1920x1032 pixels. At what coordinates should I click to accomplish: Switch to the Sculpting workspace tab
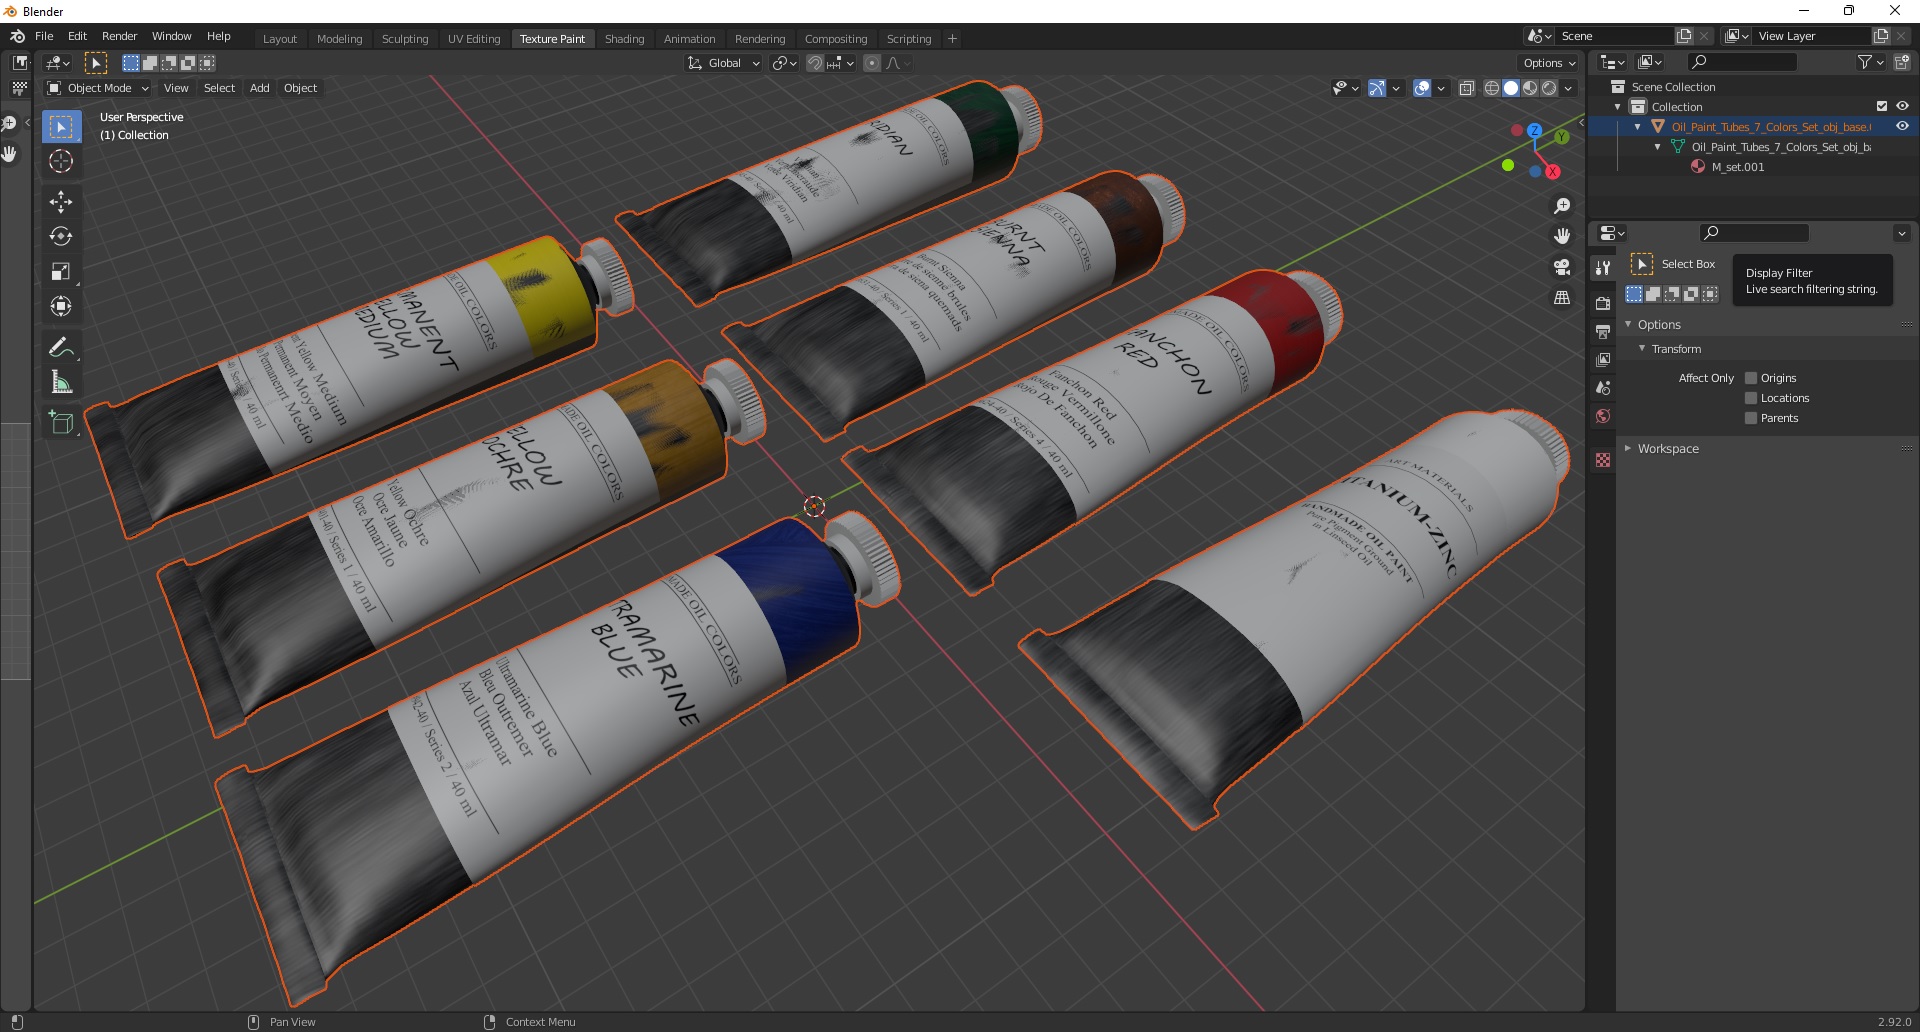[x=405, y=39]
